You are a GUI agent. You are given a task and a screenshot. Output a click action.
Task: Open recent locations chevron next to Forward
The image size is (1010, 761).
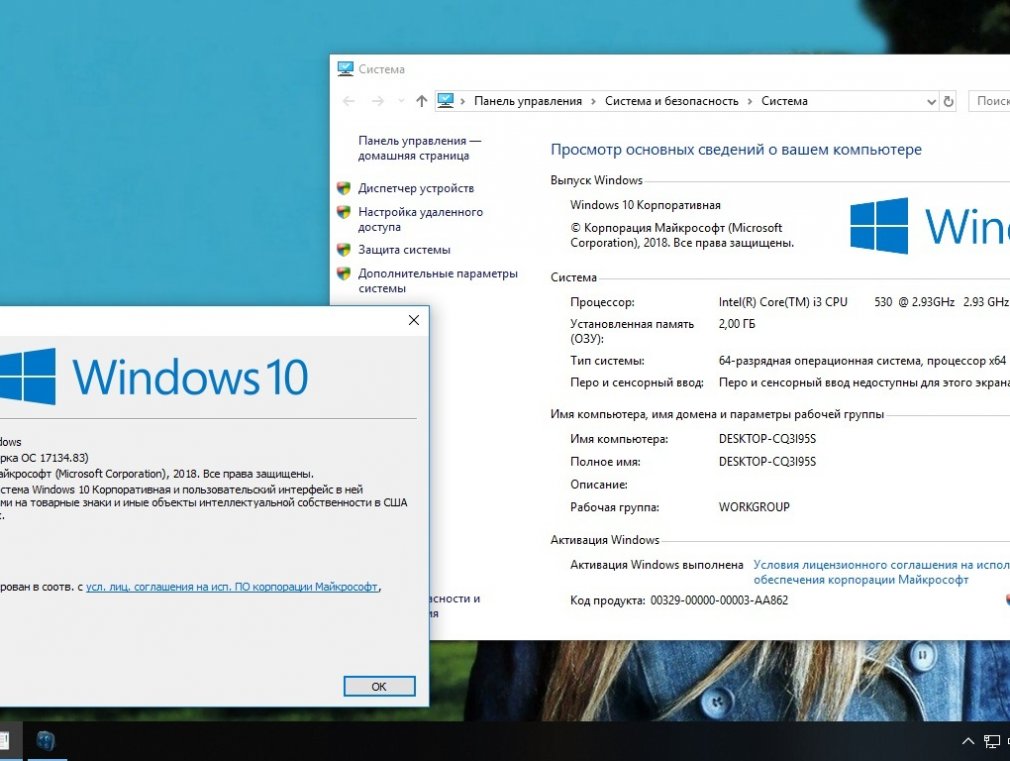(x=401, y=101)
